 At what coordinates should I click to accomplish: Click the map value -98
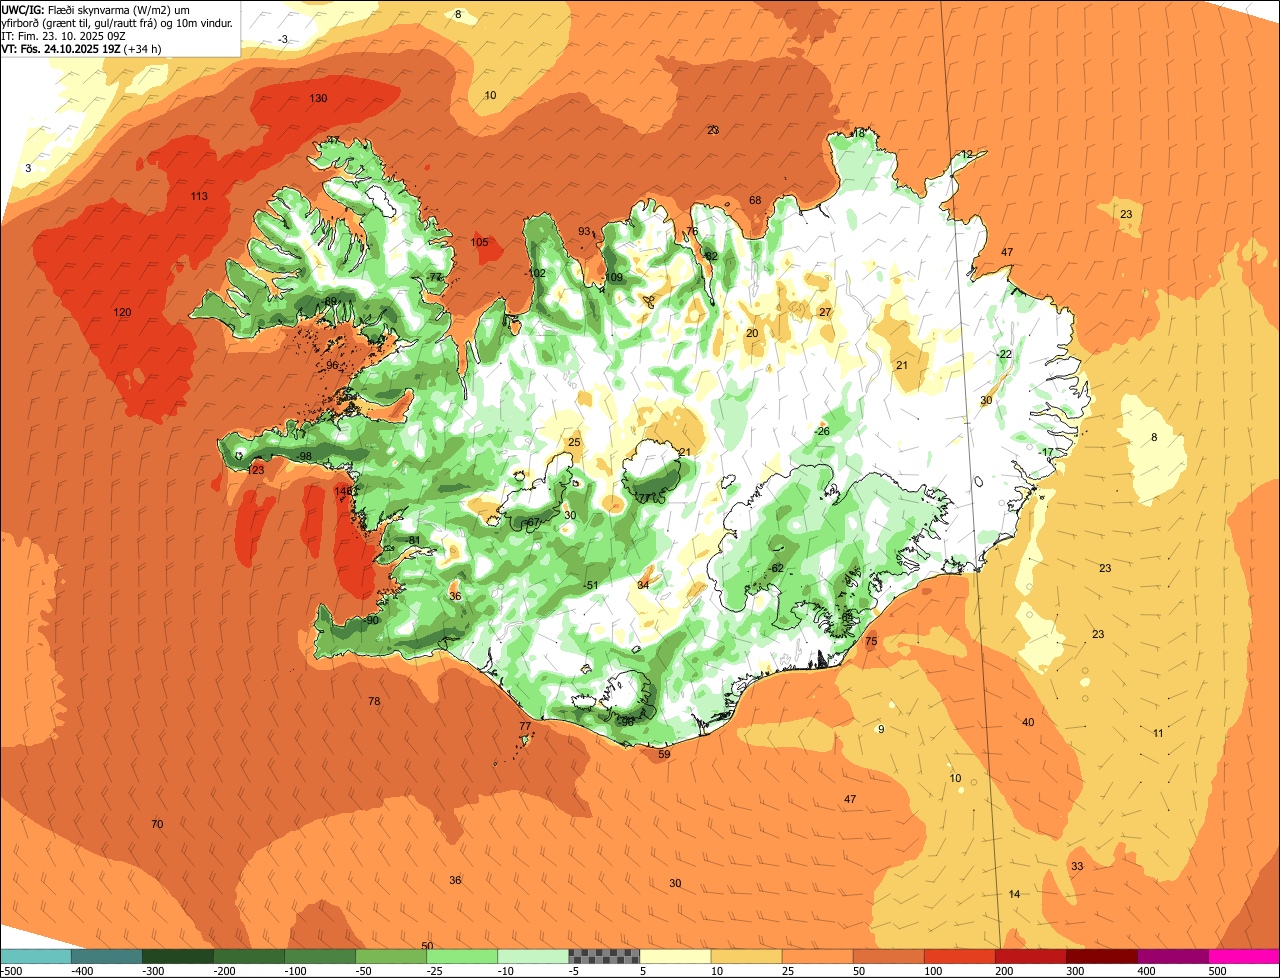click(x=305, y=456)
